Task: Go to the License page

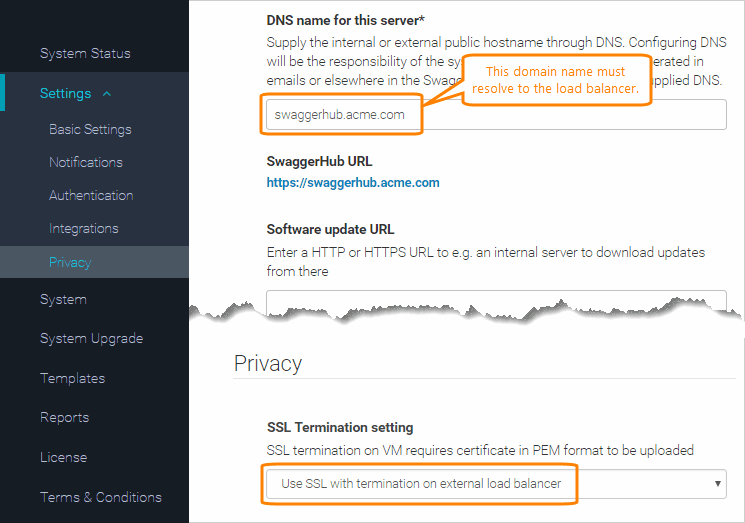Action: 63,457
